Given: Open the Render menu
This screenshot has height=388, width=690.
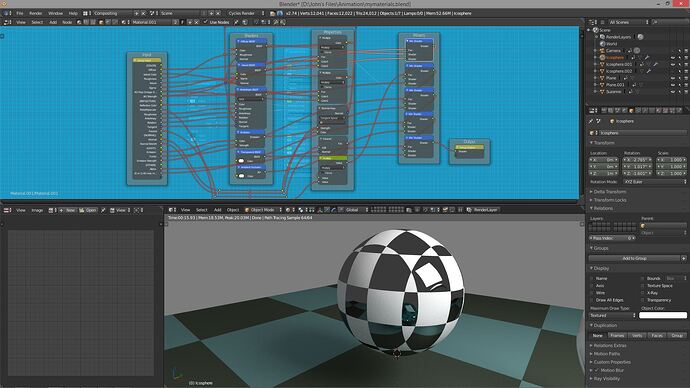Looking at the screenshot, I should click(36, 13).
